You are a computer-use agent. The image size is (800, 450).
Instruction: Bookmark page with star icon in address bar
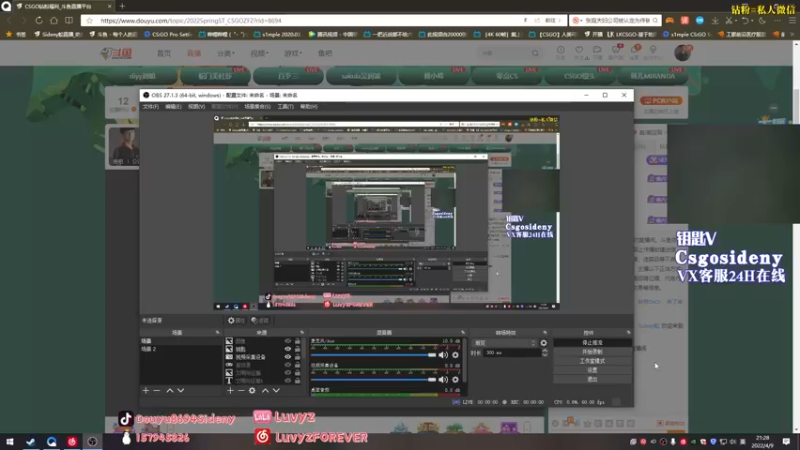tap(90, 20)
